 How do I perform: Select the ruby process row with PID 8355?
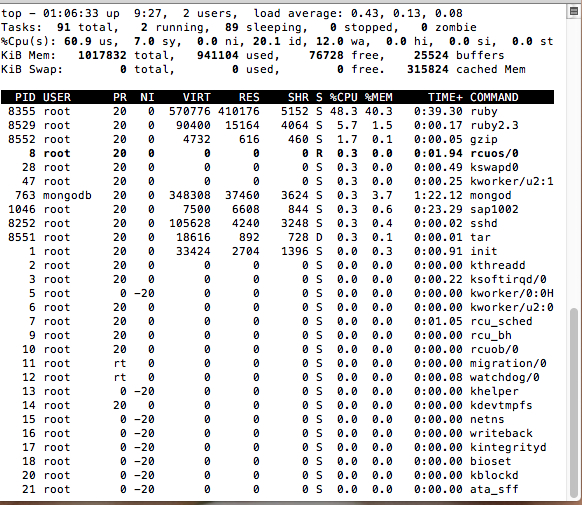277,111
